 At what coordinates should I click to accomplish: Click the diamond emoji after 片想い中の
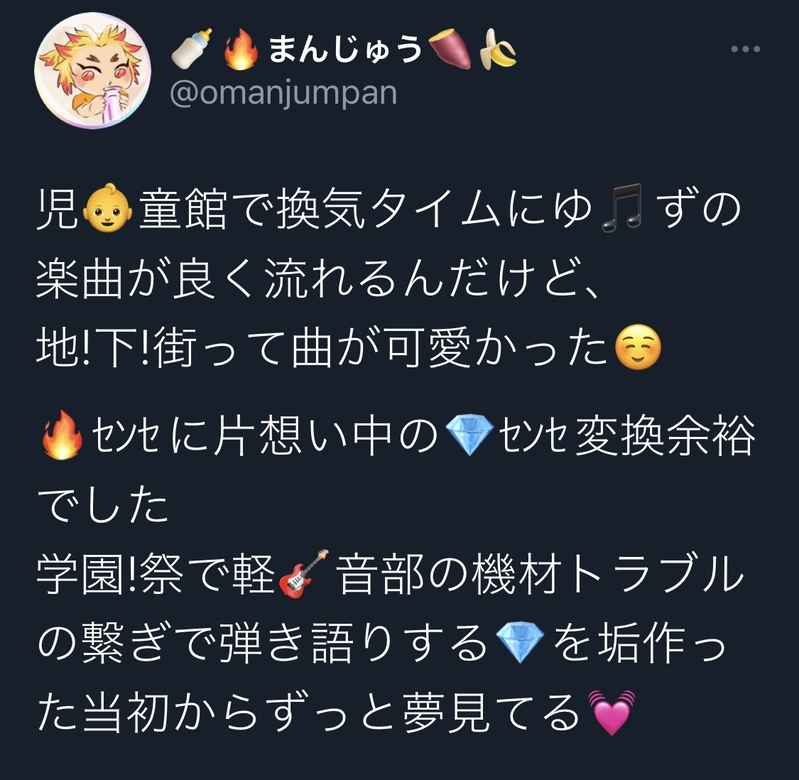[x=469, y=435]
